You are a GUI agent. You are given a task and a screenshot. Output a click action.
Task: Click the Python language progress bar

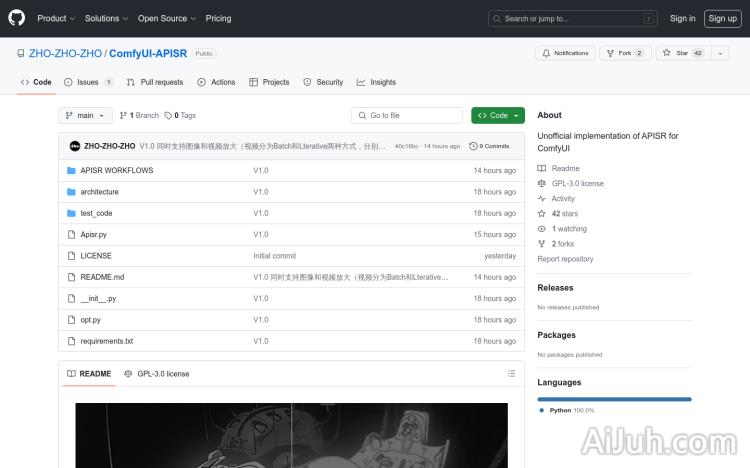614,399
